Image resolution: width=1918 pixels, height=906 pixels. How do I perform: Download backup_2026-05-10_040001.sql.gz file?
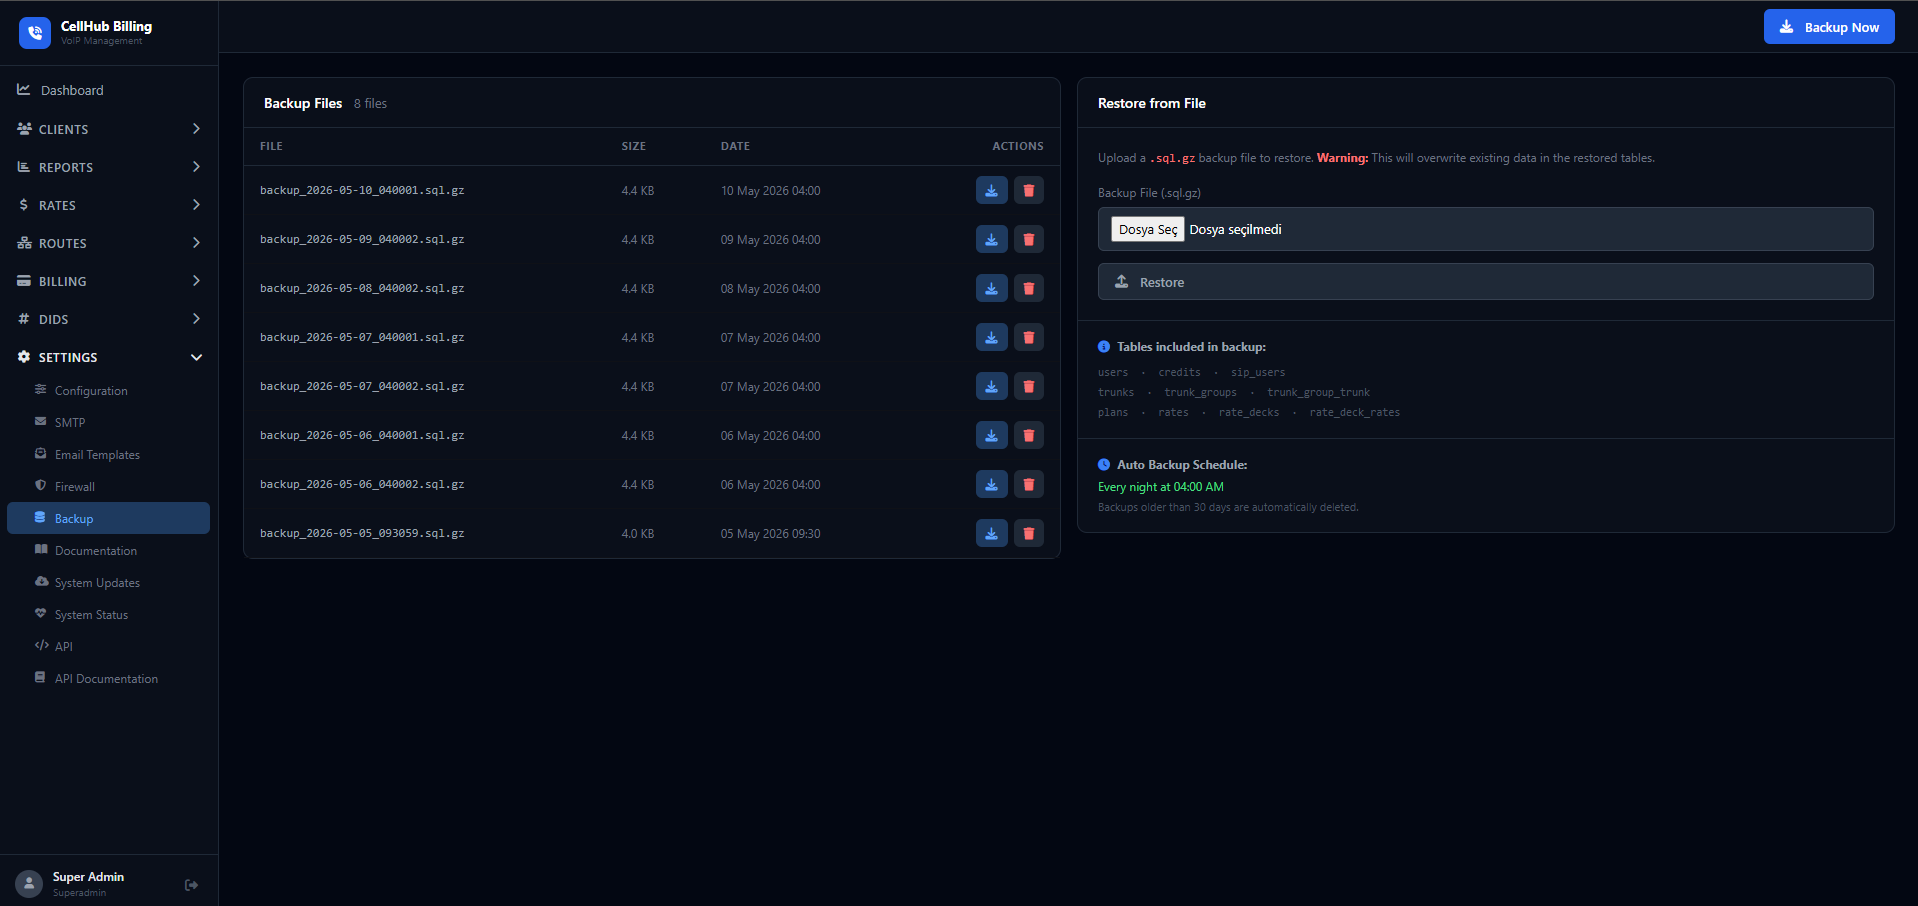point(991,190)
